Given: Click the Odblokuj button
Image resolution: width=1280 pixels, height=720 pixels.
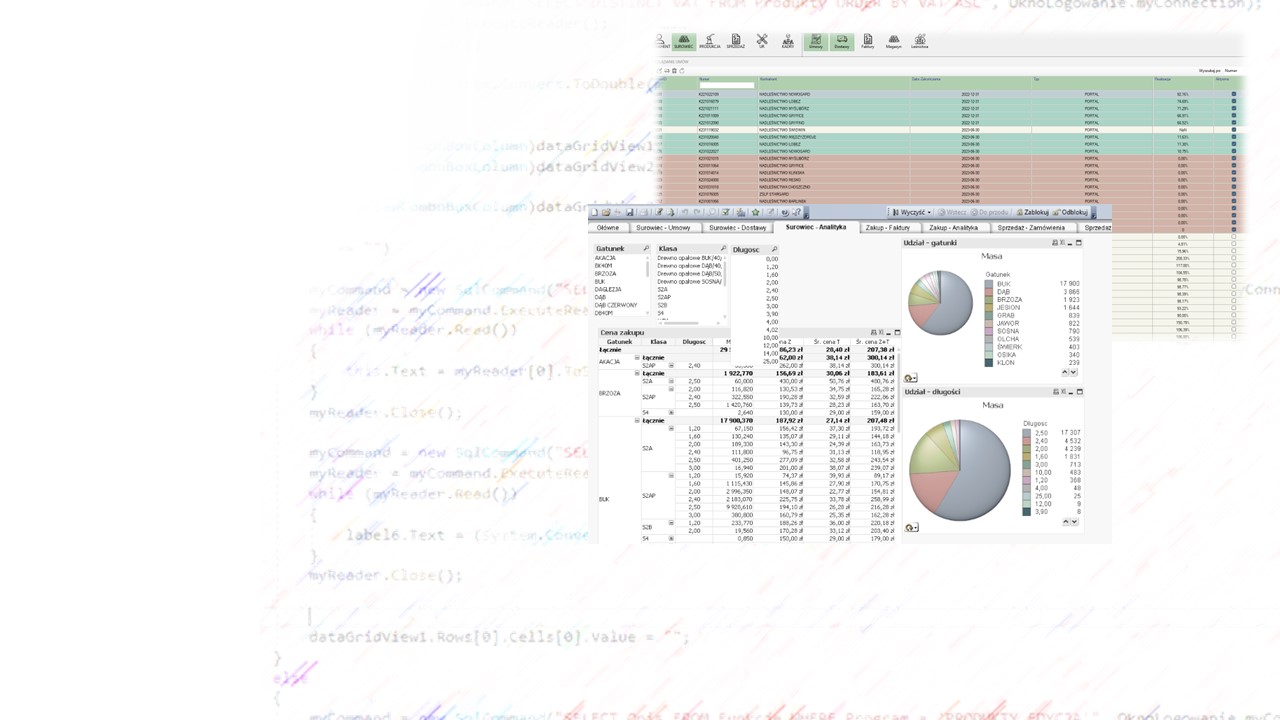Looking at the screenshot, I should pos(1071,212).
